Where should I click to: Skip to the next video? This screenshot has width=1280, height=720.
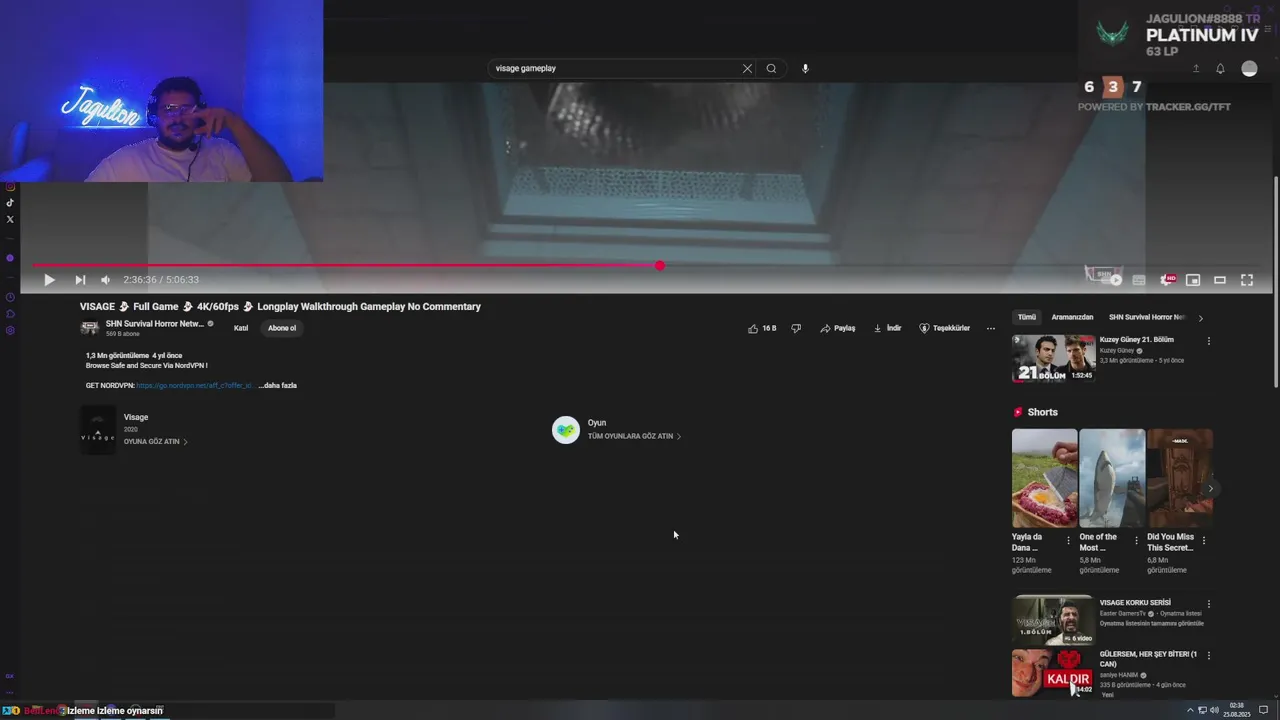[x=80, y=280]
